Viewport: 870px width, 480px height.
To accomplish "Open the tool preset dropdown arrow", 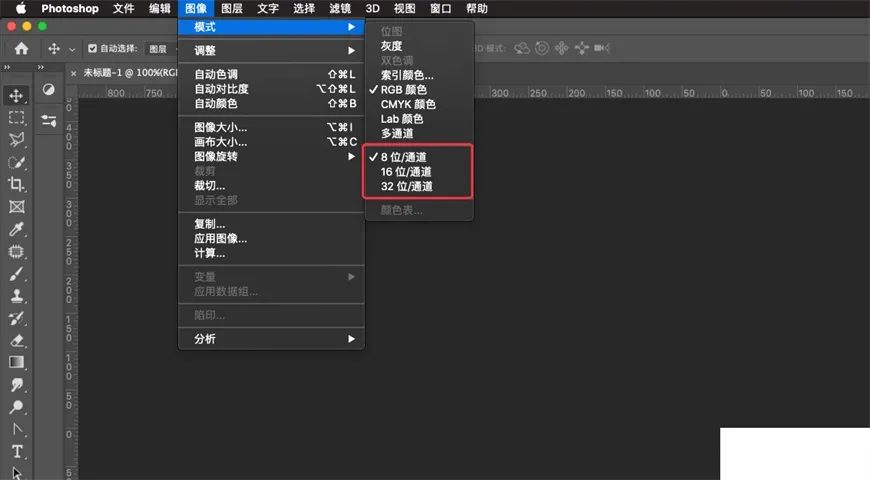I will 72,49.
